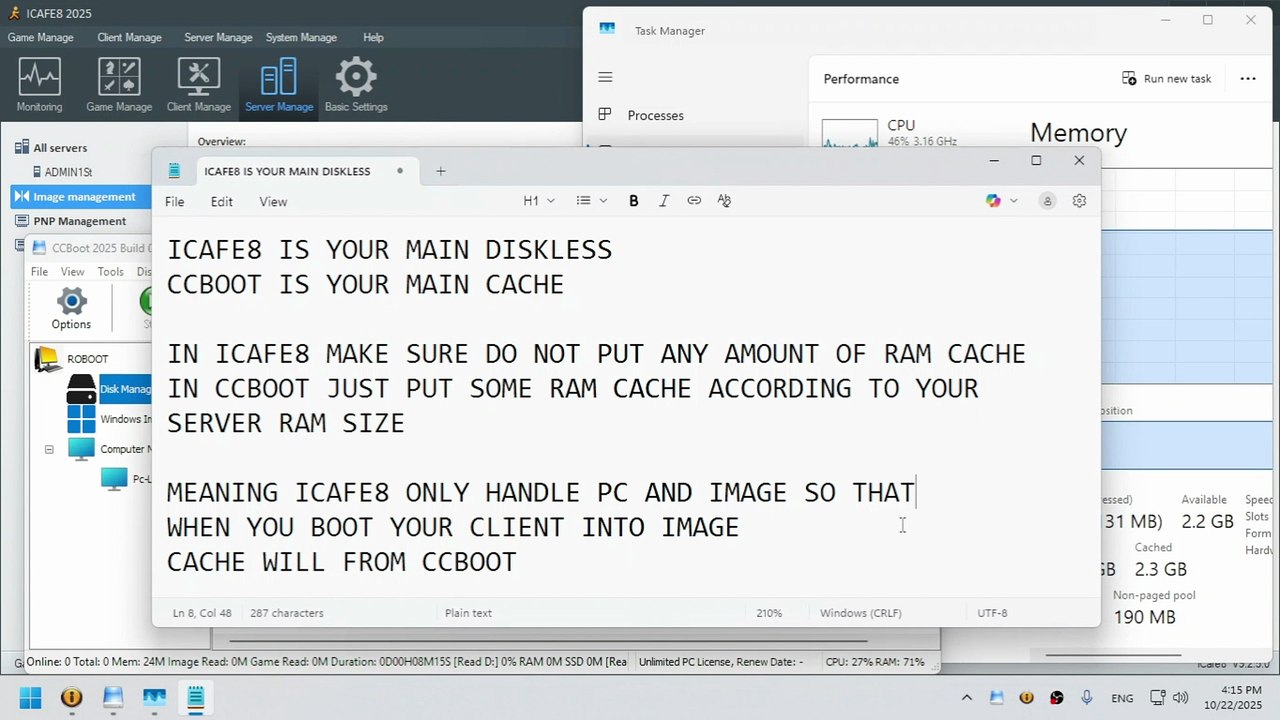Open list style dropdown in Notepad
The height and width of the screenshot is (720, 1280).
[591, 201]
